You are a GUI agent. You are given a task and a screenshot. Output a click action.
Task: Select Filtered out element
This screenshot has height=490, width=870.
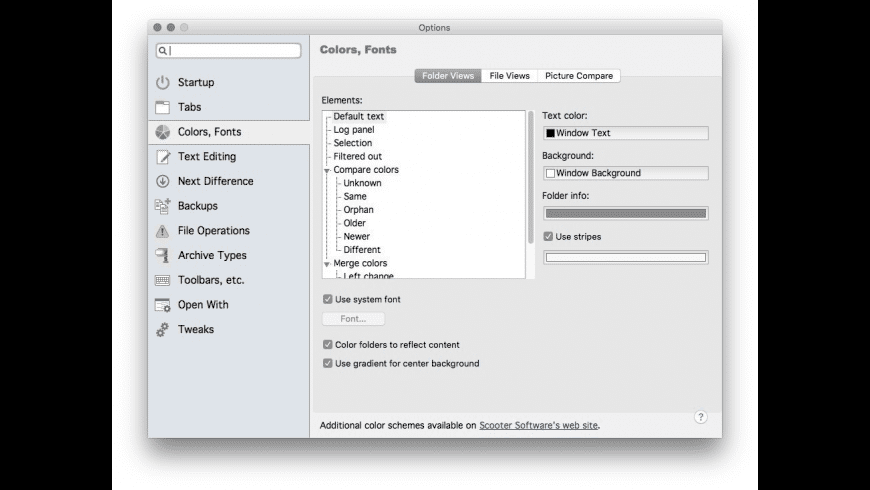pyautogui.click(x=357, y=156)
